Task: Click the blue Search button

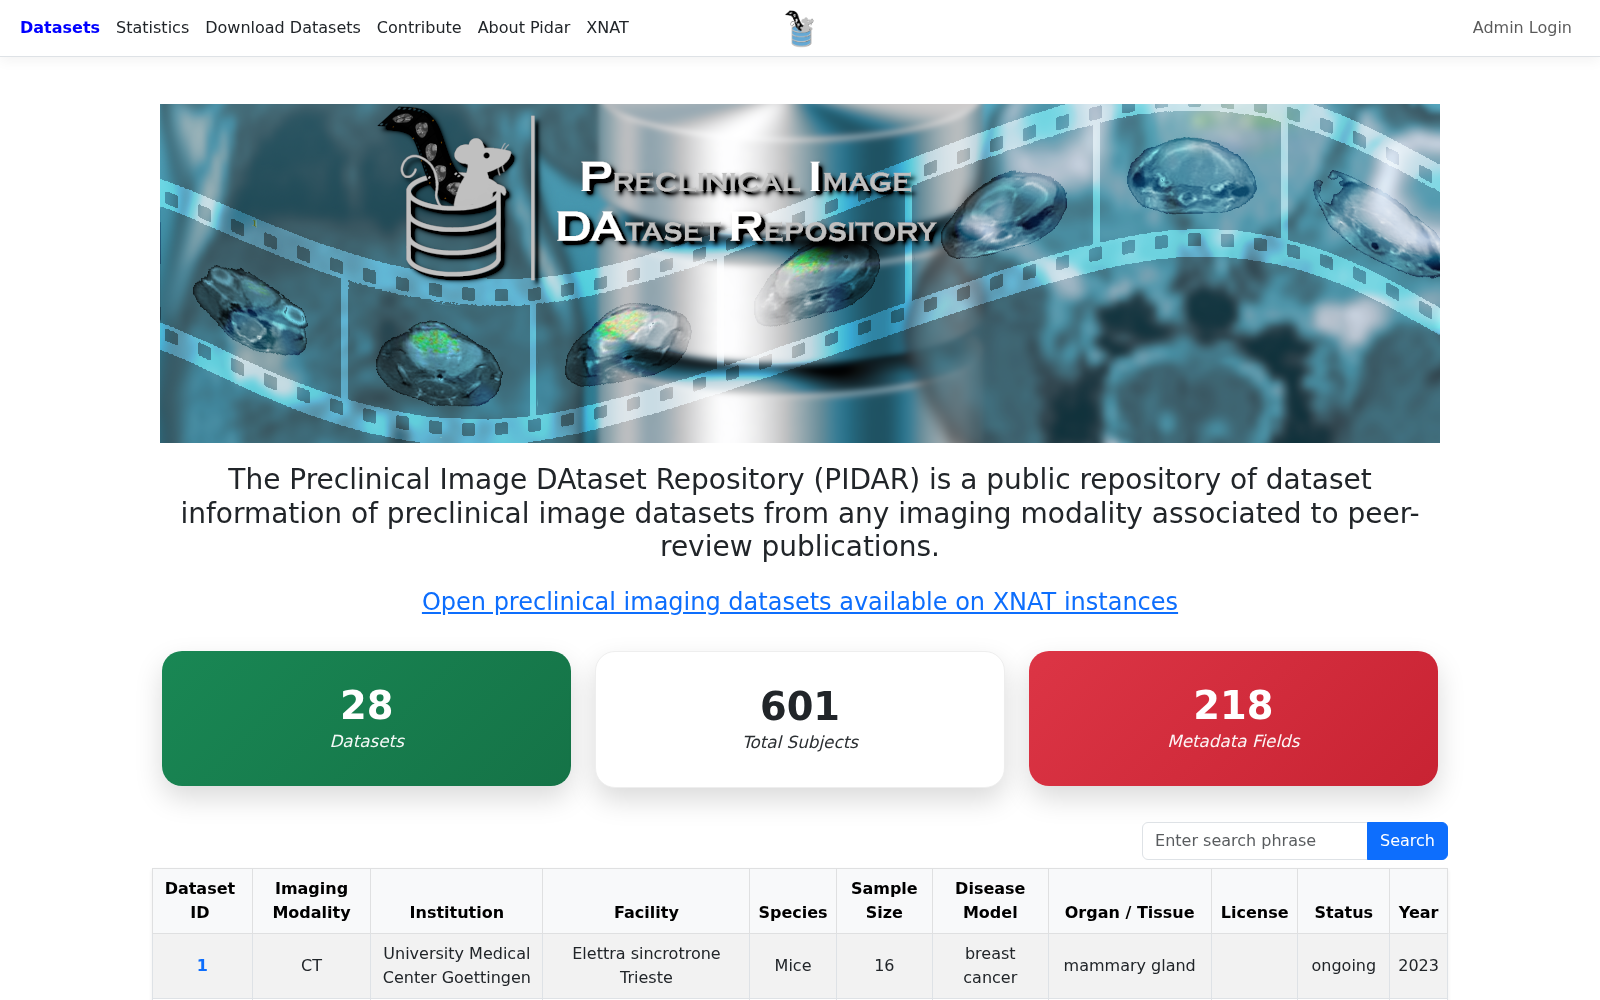Action: [x=1407, y=841]
